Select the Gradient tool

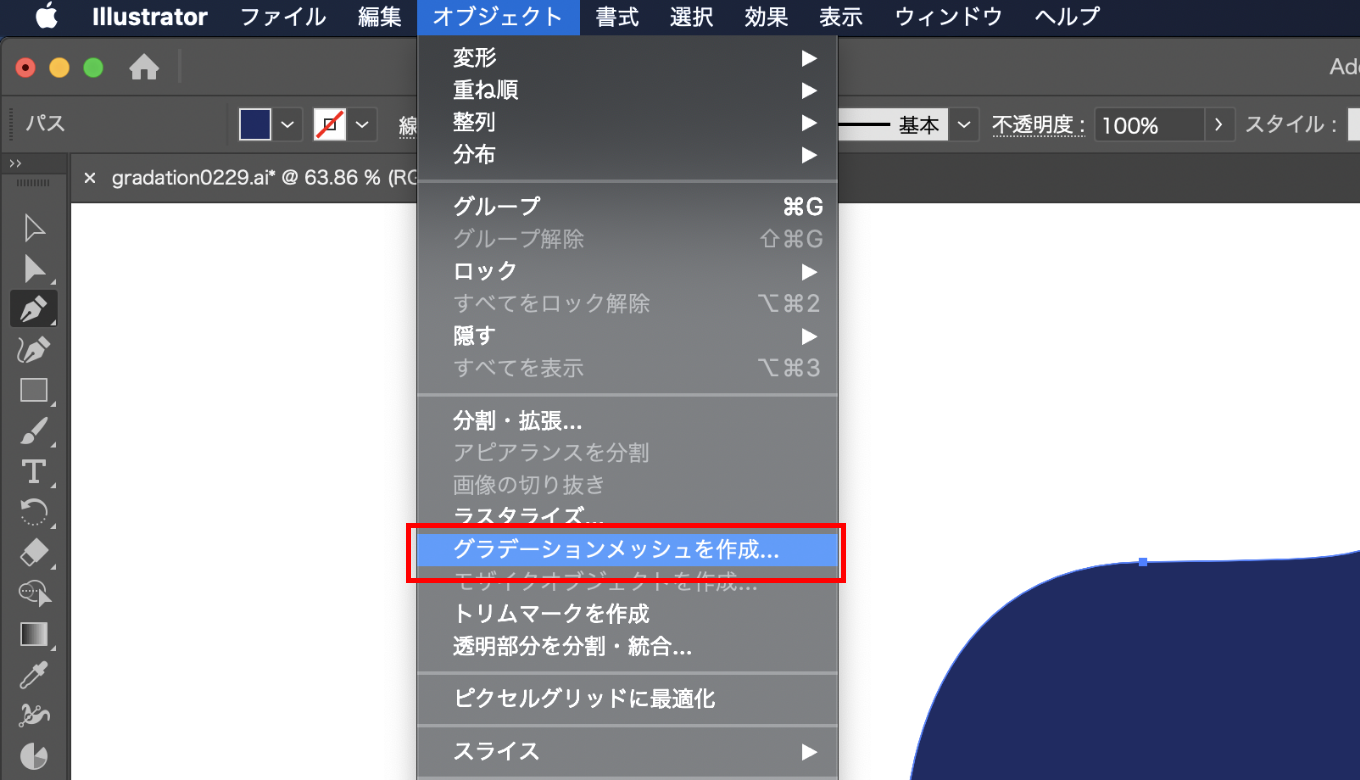click(x=34, y=634)
